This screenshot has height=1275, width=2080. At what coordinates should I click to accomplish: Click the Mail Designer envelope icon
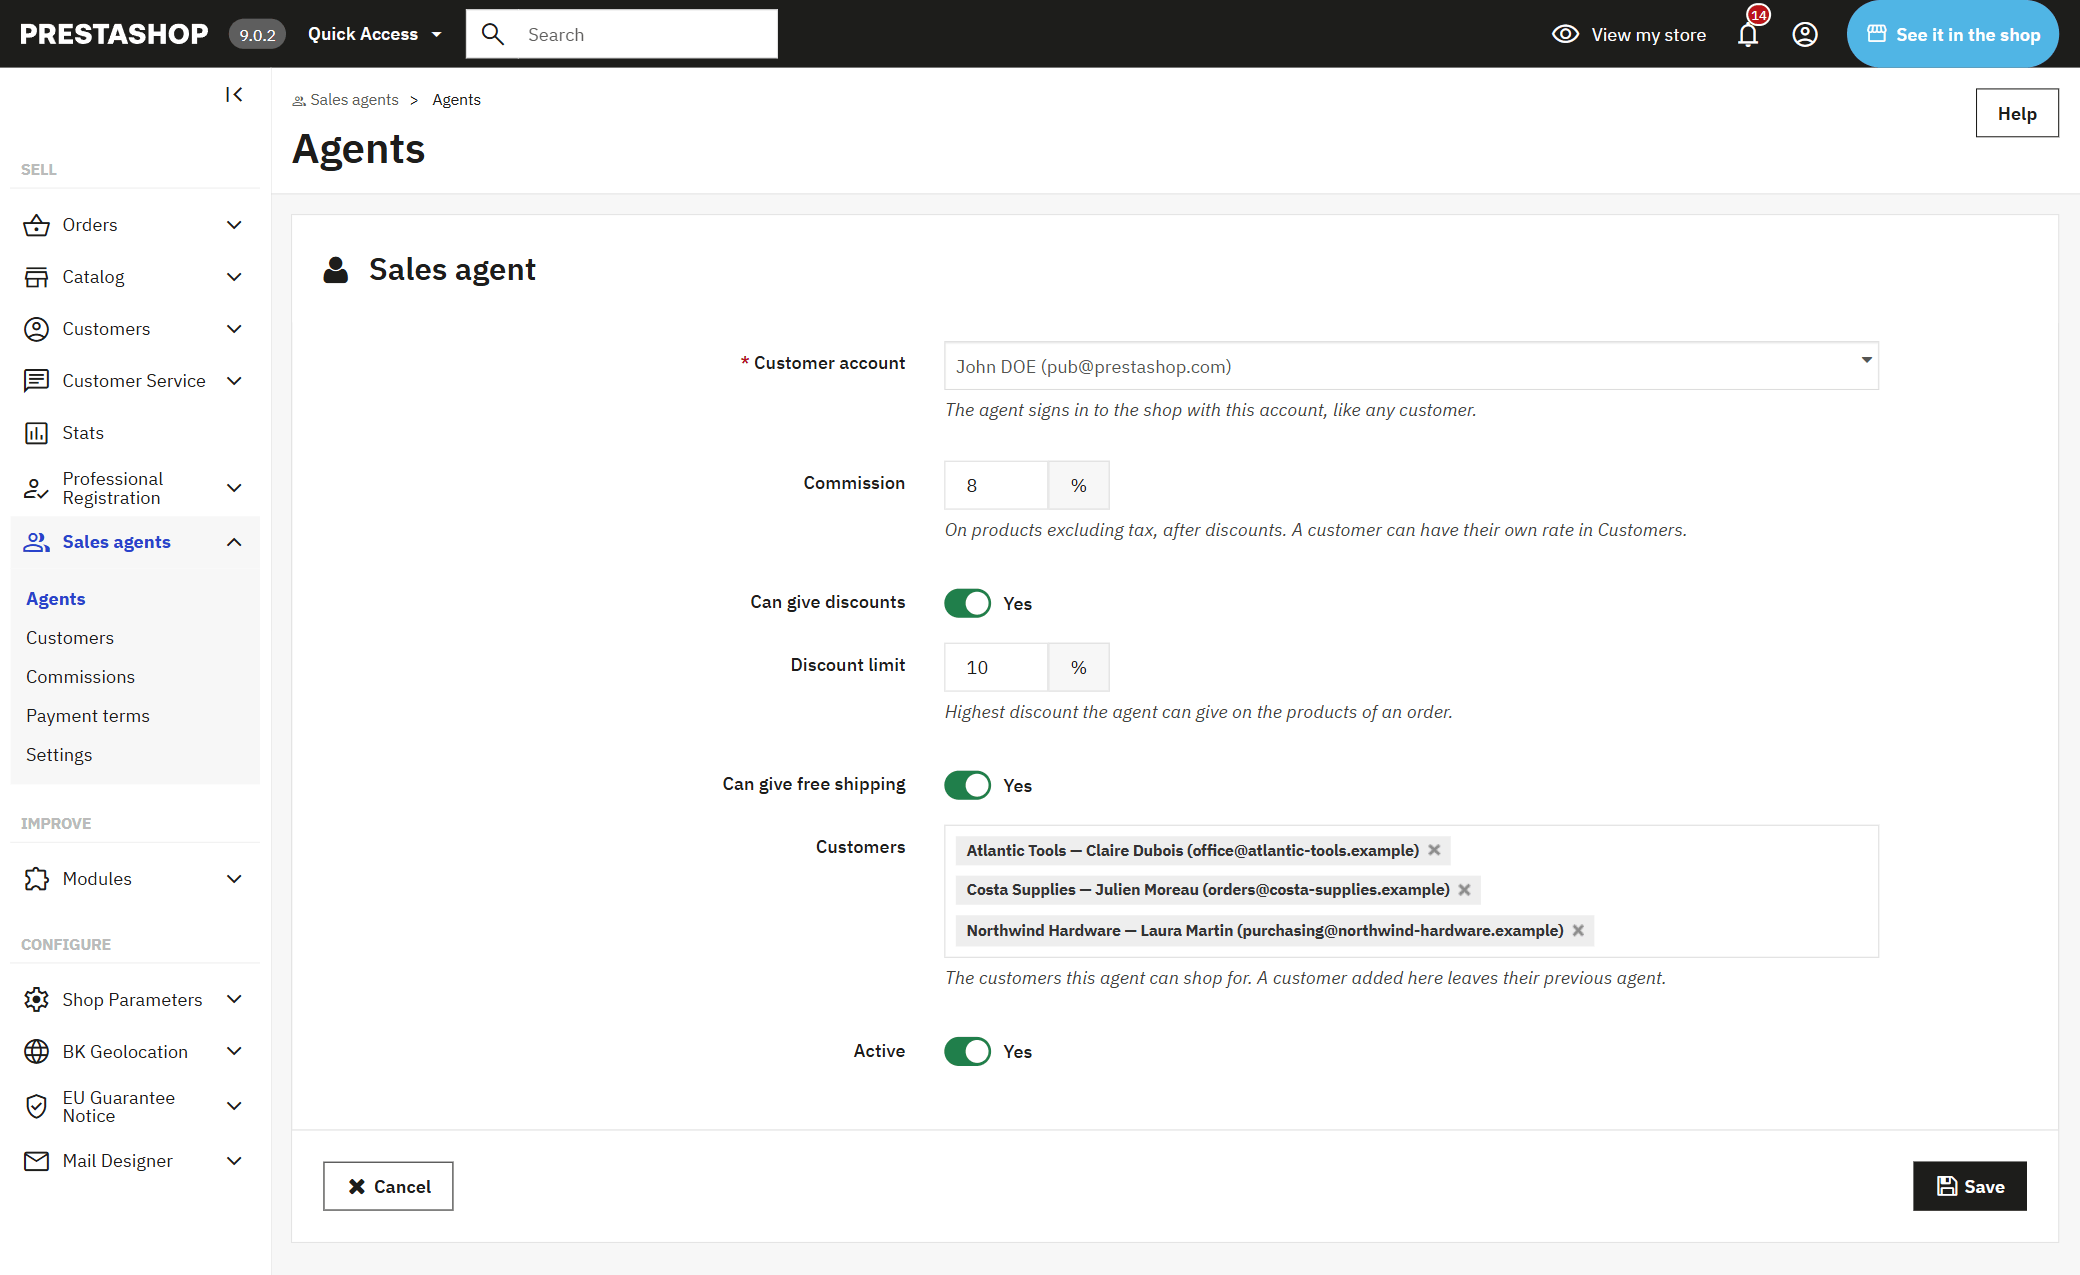36,1161
